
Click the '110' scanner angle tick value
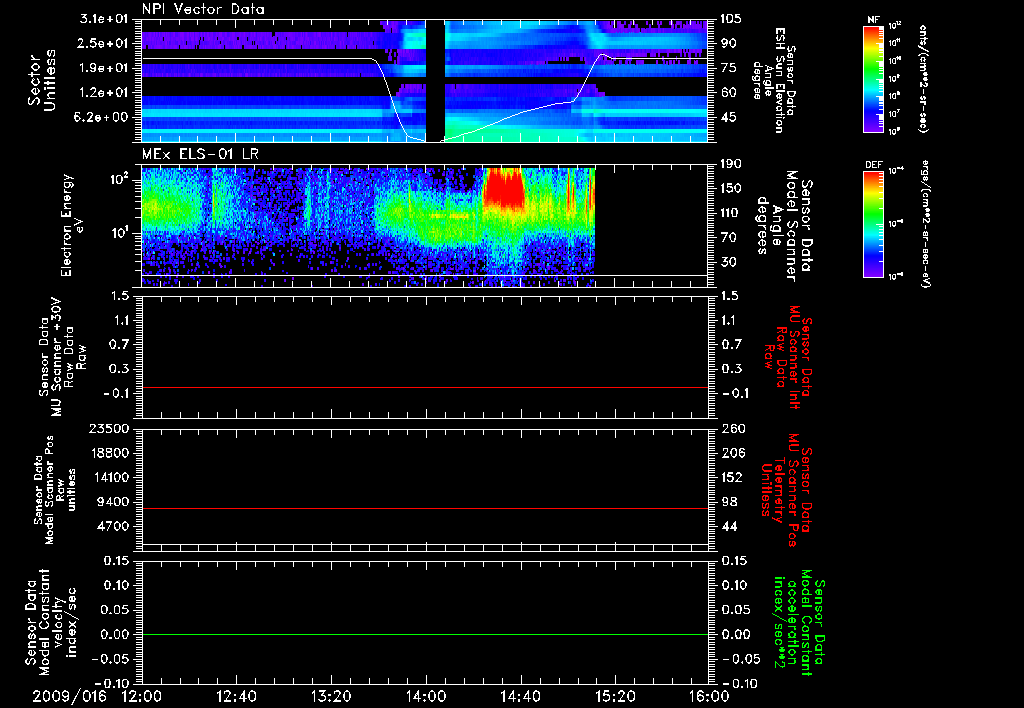[x=731, y=213]
